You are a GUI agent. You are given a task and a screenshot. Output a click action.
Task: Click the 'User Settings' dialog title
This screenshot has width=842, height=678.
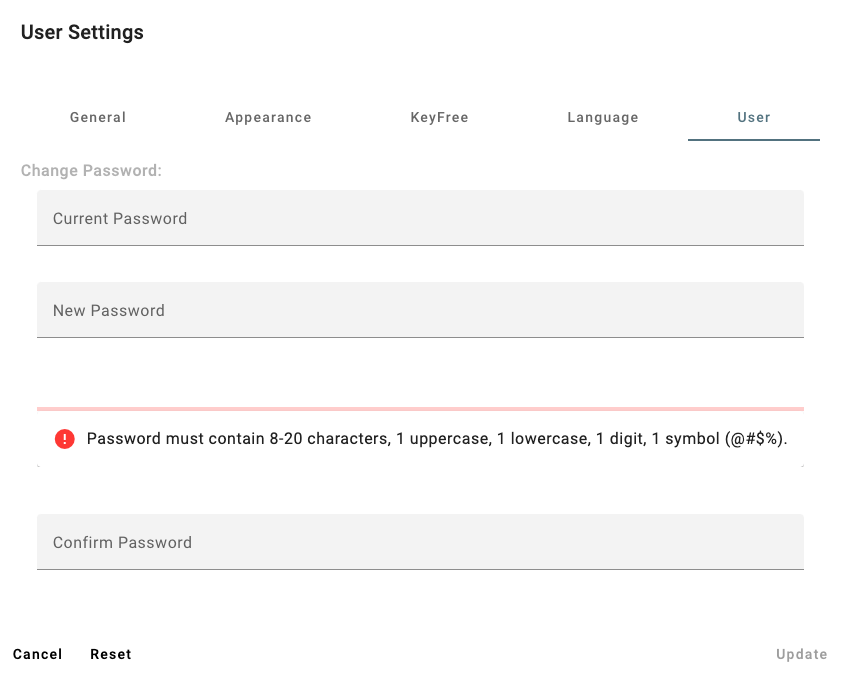click(x=82, y=32)
